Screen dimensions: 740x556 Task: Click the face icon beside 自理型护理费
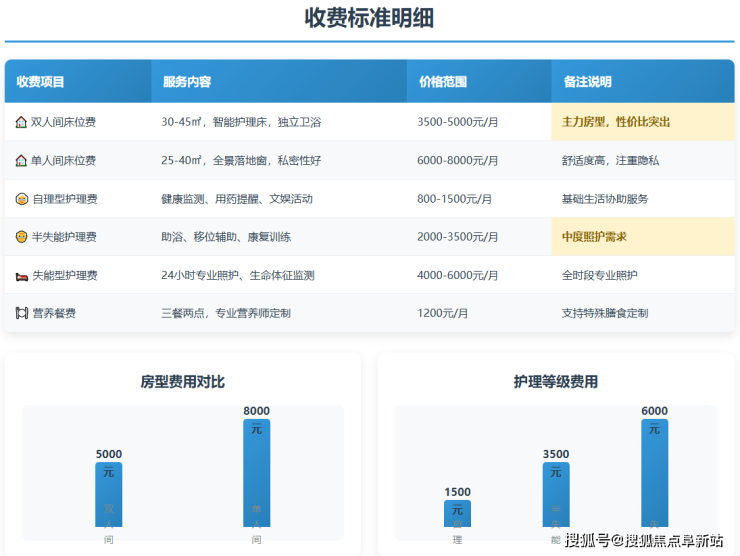click(21, 199)
